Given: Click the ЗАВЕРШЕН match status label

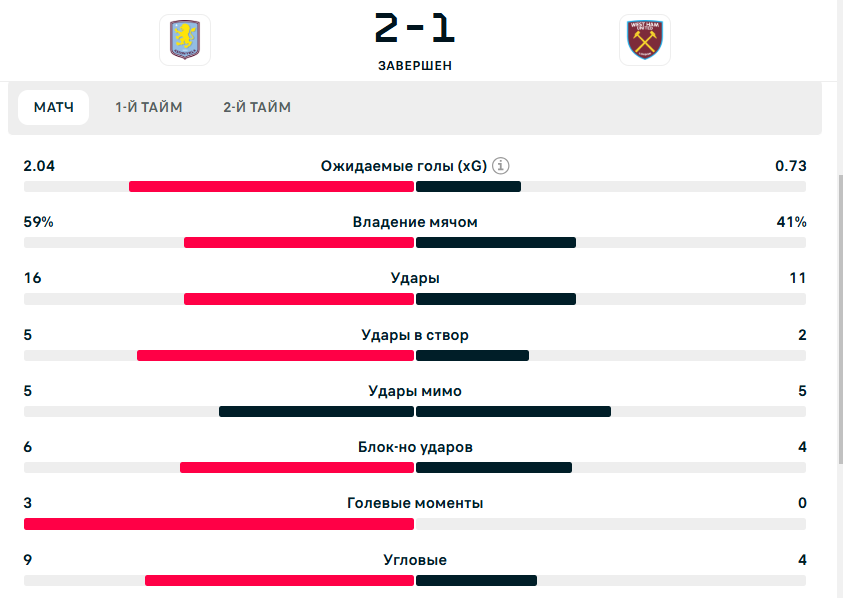Looking at the screenshot, I should pyautogui.click(x=415, y=66).
